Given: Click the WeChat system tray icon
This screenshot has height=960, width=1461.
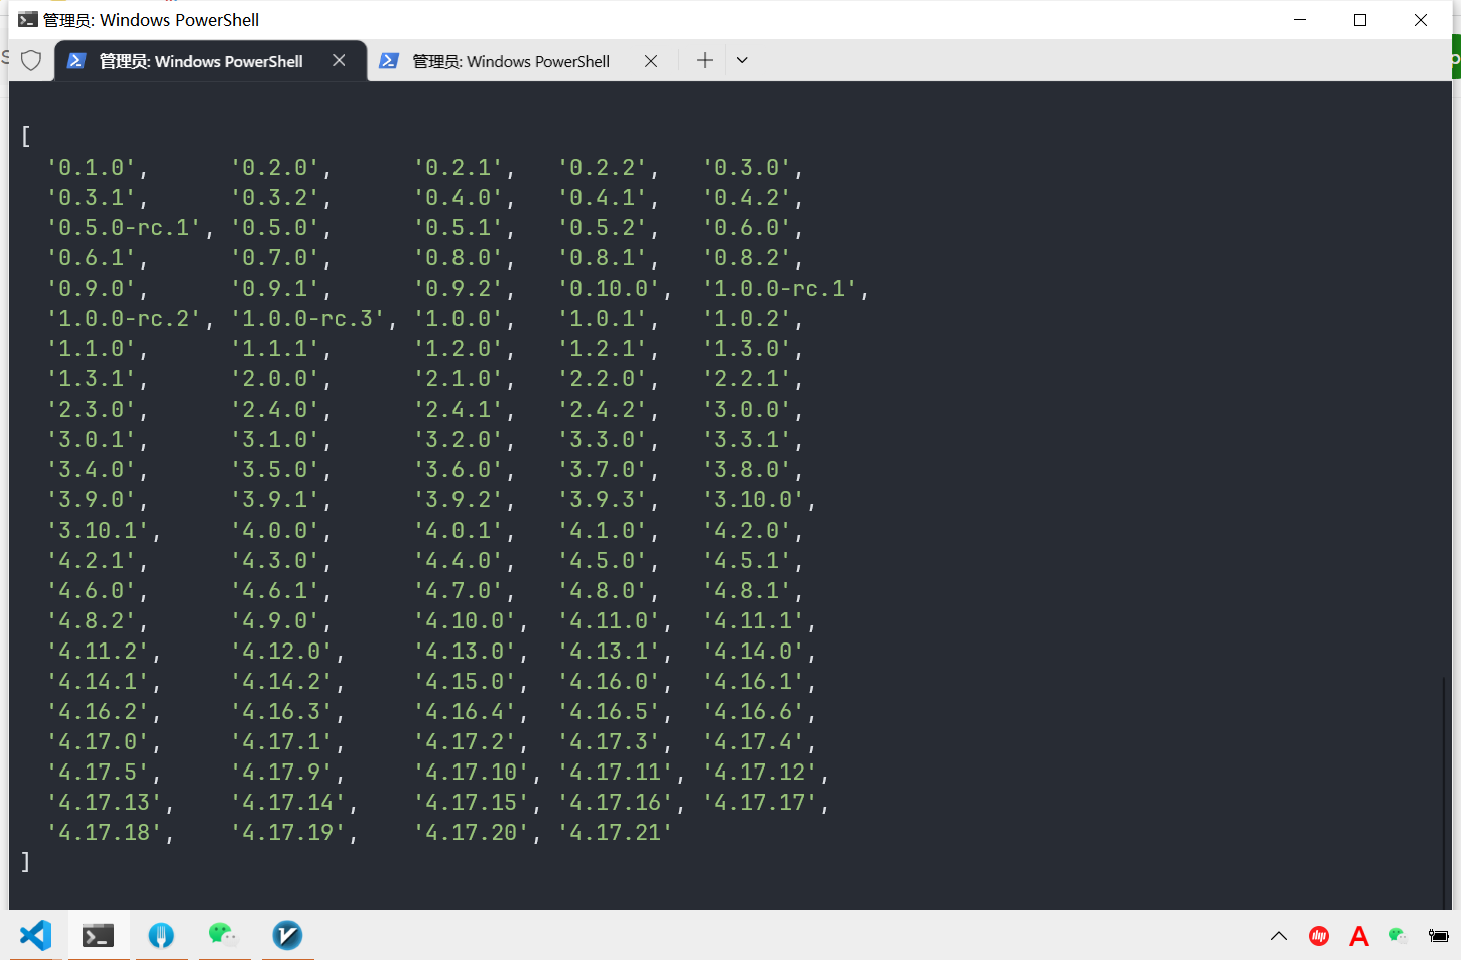Looking at the screenshot, I should click(1398, 936).
